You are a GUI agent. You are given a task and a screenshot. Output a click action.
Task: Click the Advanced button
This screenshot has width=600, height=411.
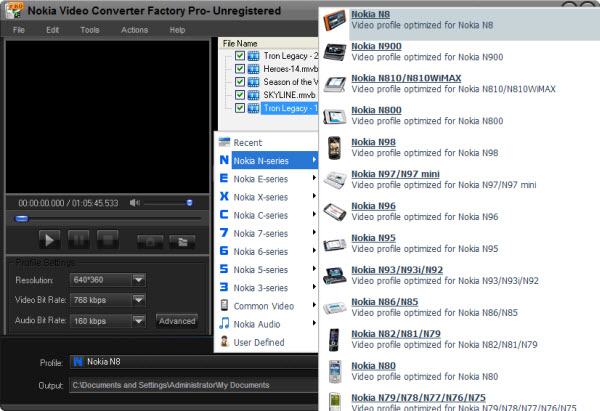(x=177, y=321)
